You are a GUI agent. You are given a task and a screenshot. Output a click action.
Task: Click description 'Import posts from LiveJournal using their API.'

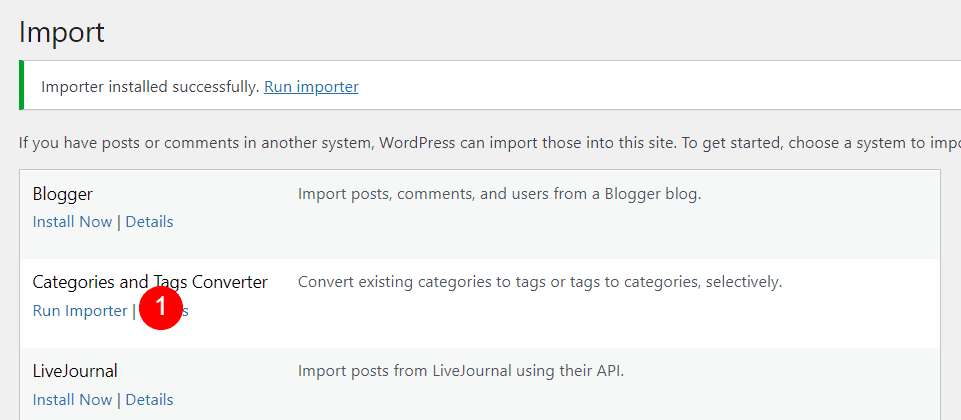click(461, 371)
